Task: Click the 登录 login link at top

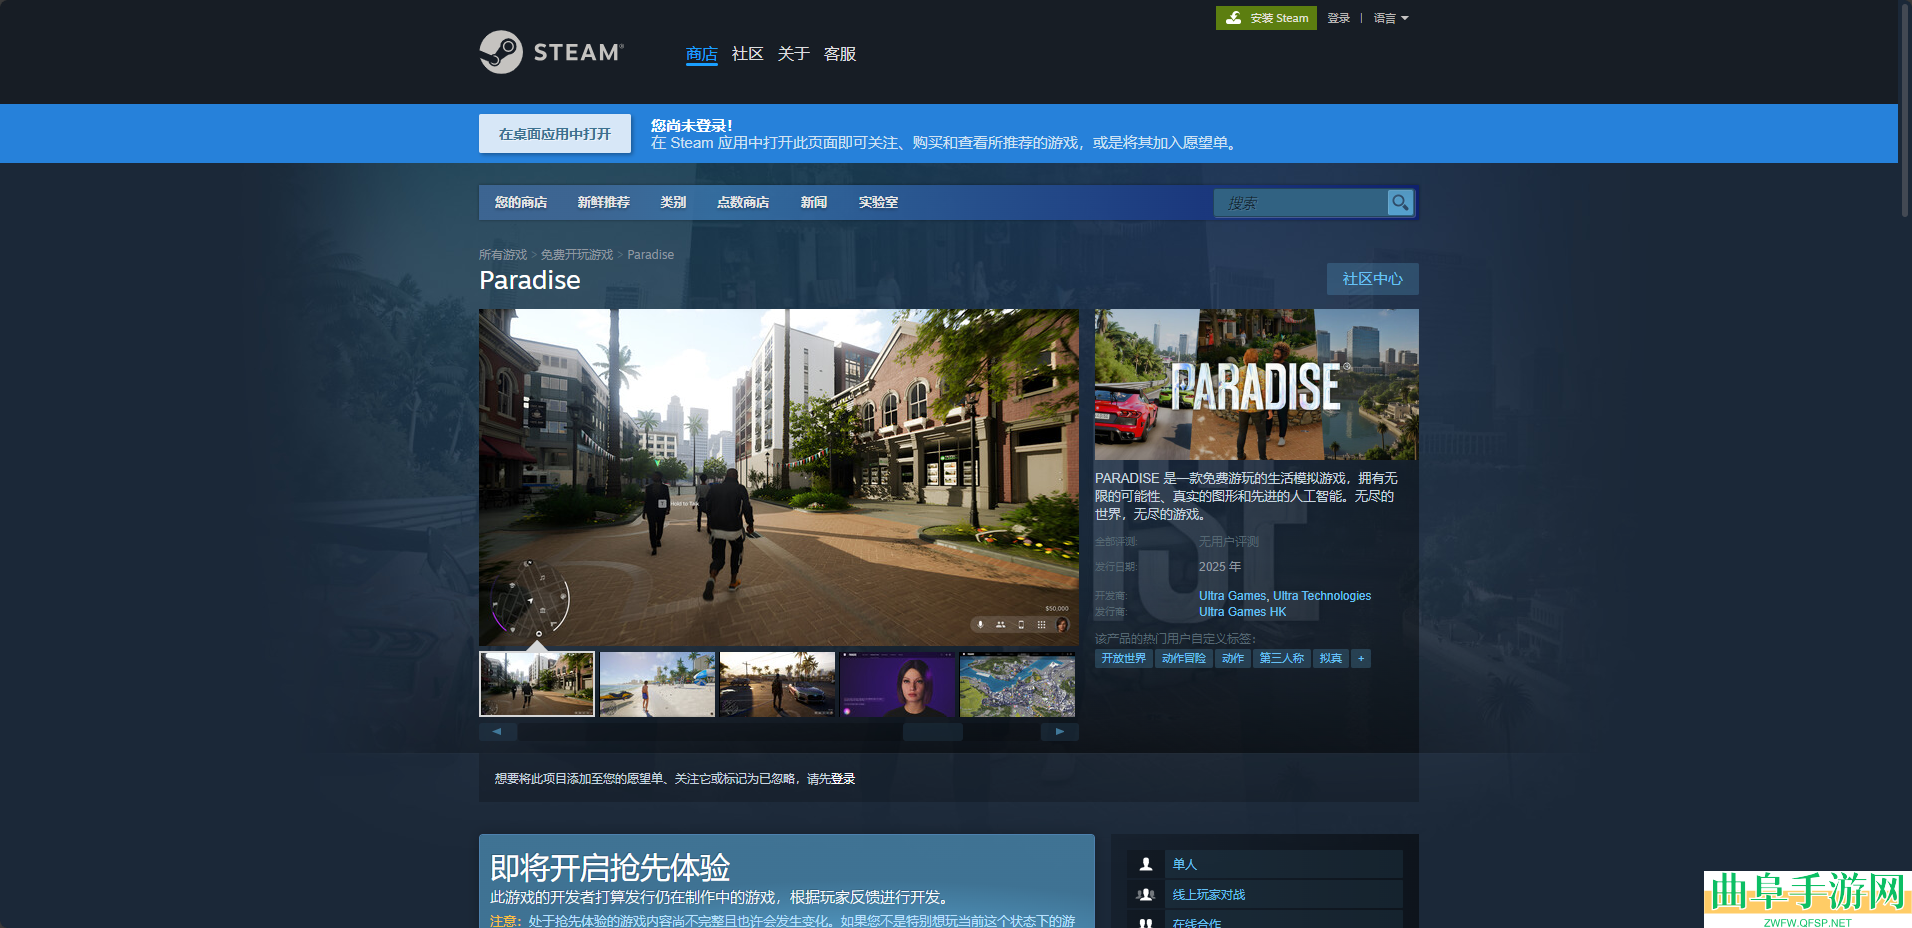Action: point(1338,18)
